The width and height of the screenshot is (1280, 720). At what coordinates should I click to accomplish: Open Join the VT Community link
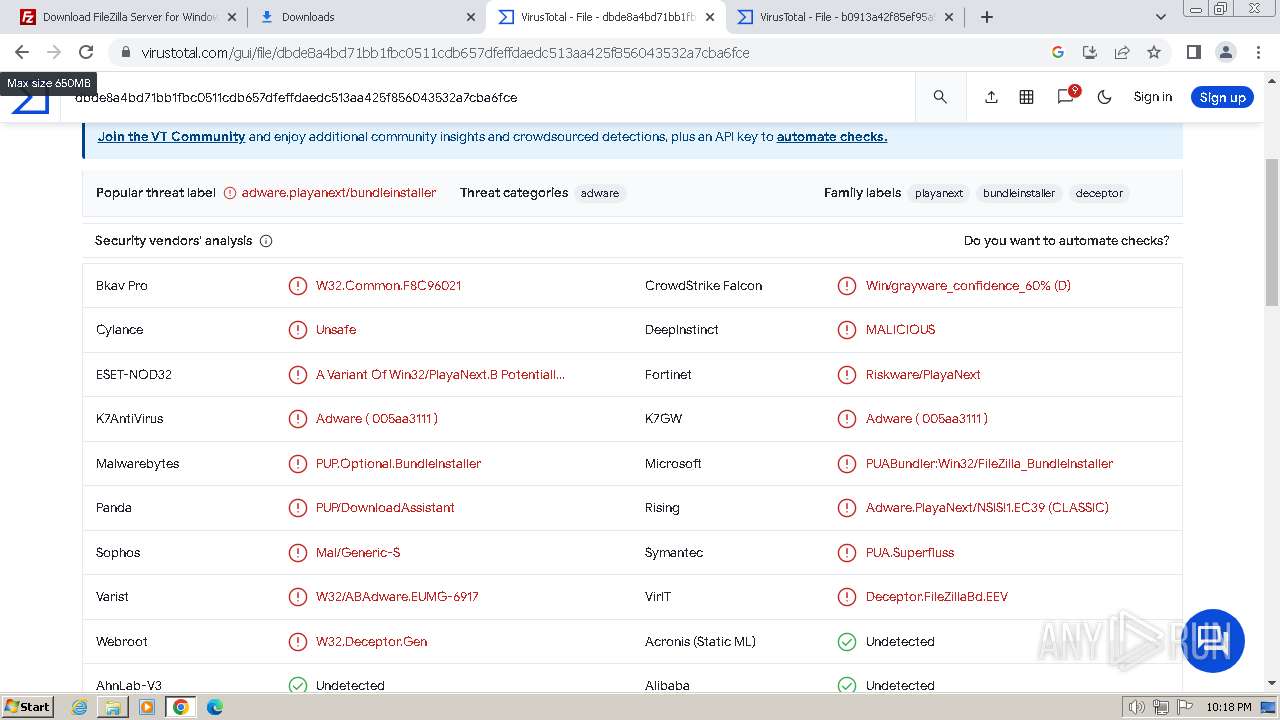pyautogui.click(x=171, y=137)
